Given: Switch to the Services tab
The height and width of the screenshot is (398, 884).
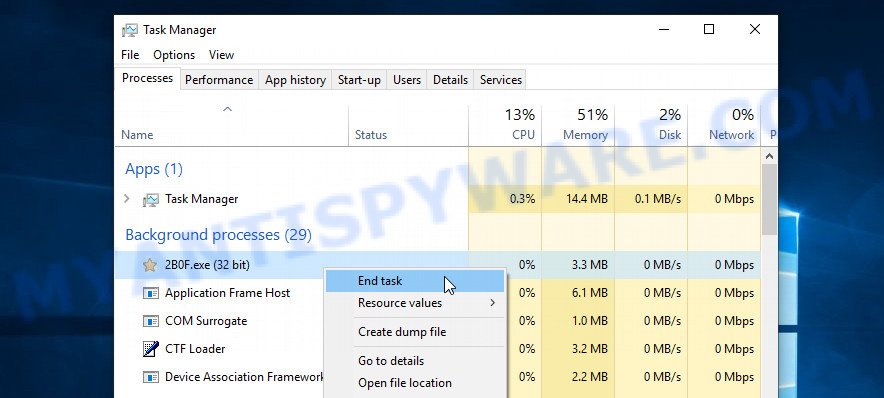Looking at the screenshot, I should pos(501,80).
